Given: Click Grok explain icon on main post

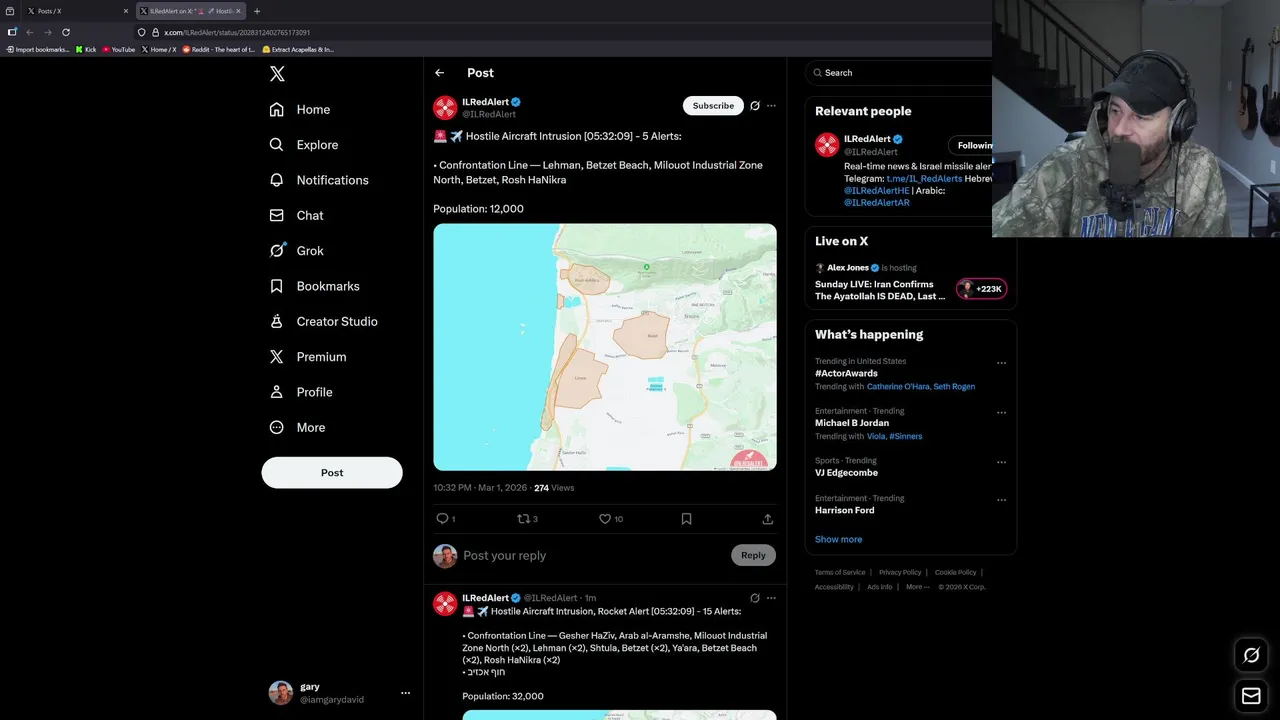Looking at the screenshot, I should [755, 106].
